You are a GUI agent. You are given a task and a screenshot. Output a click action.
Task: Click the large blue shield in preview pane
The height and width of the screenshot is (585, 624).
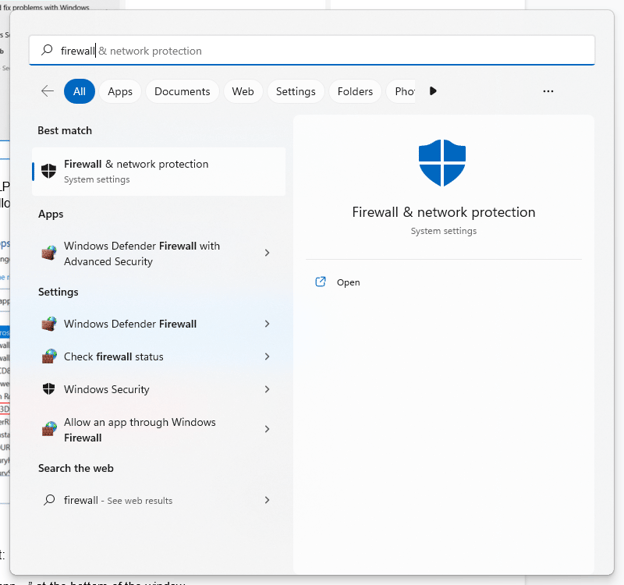coord(442,163)
